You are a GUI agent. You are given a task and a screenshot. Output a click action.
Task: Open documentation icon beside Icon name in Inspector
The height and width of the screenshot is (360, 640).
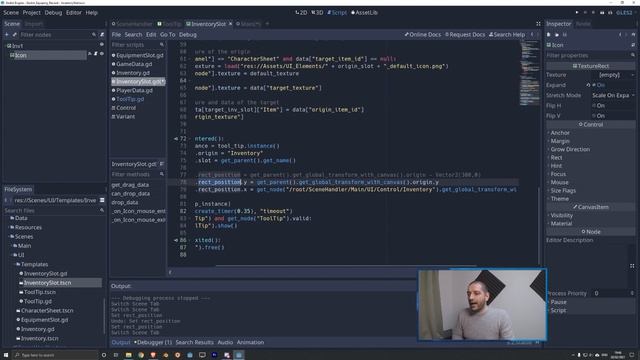click(x=633, y=45)
